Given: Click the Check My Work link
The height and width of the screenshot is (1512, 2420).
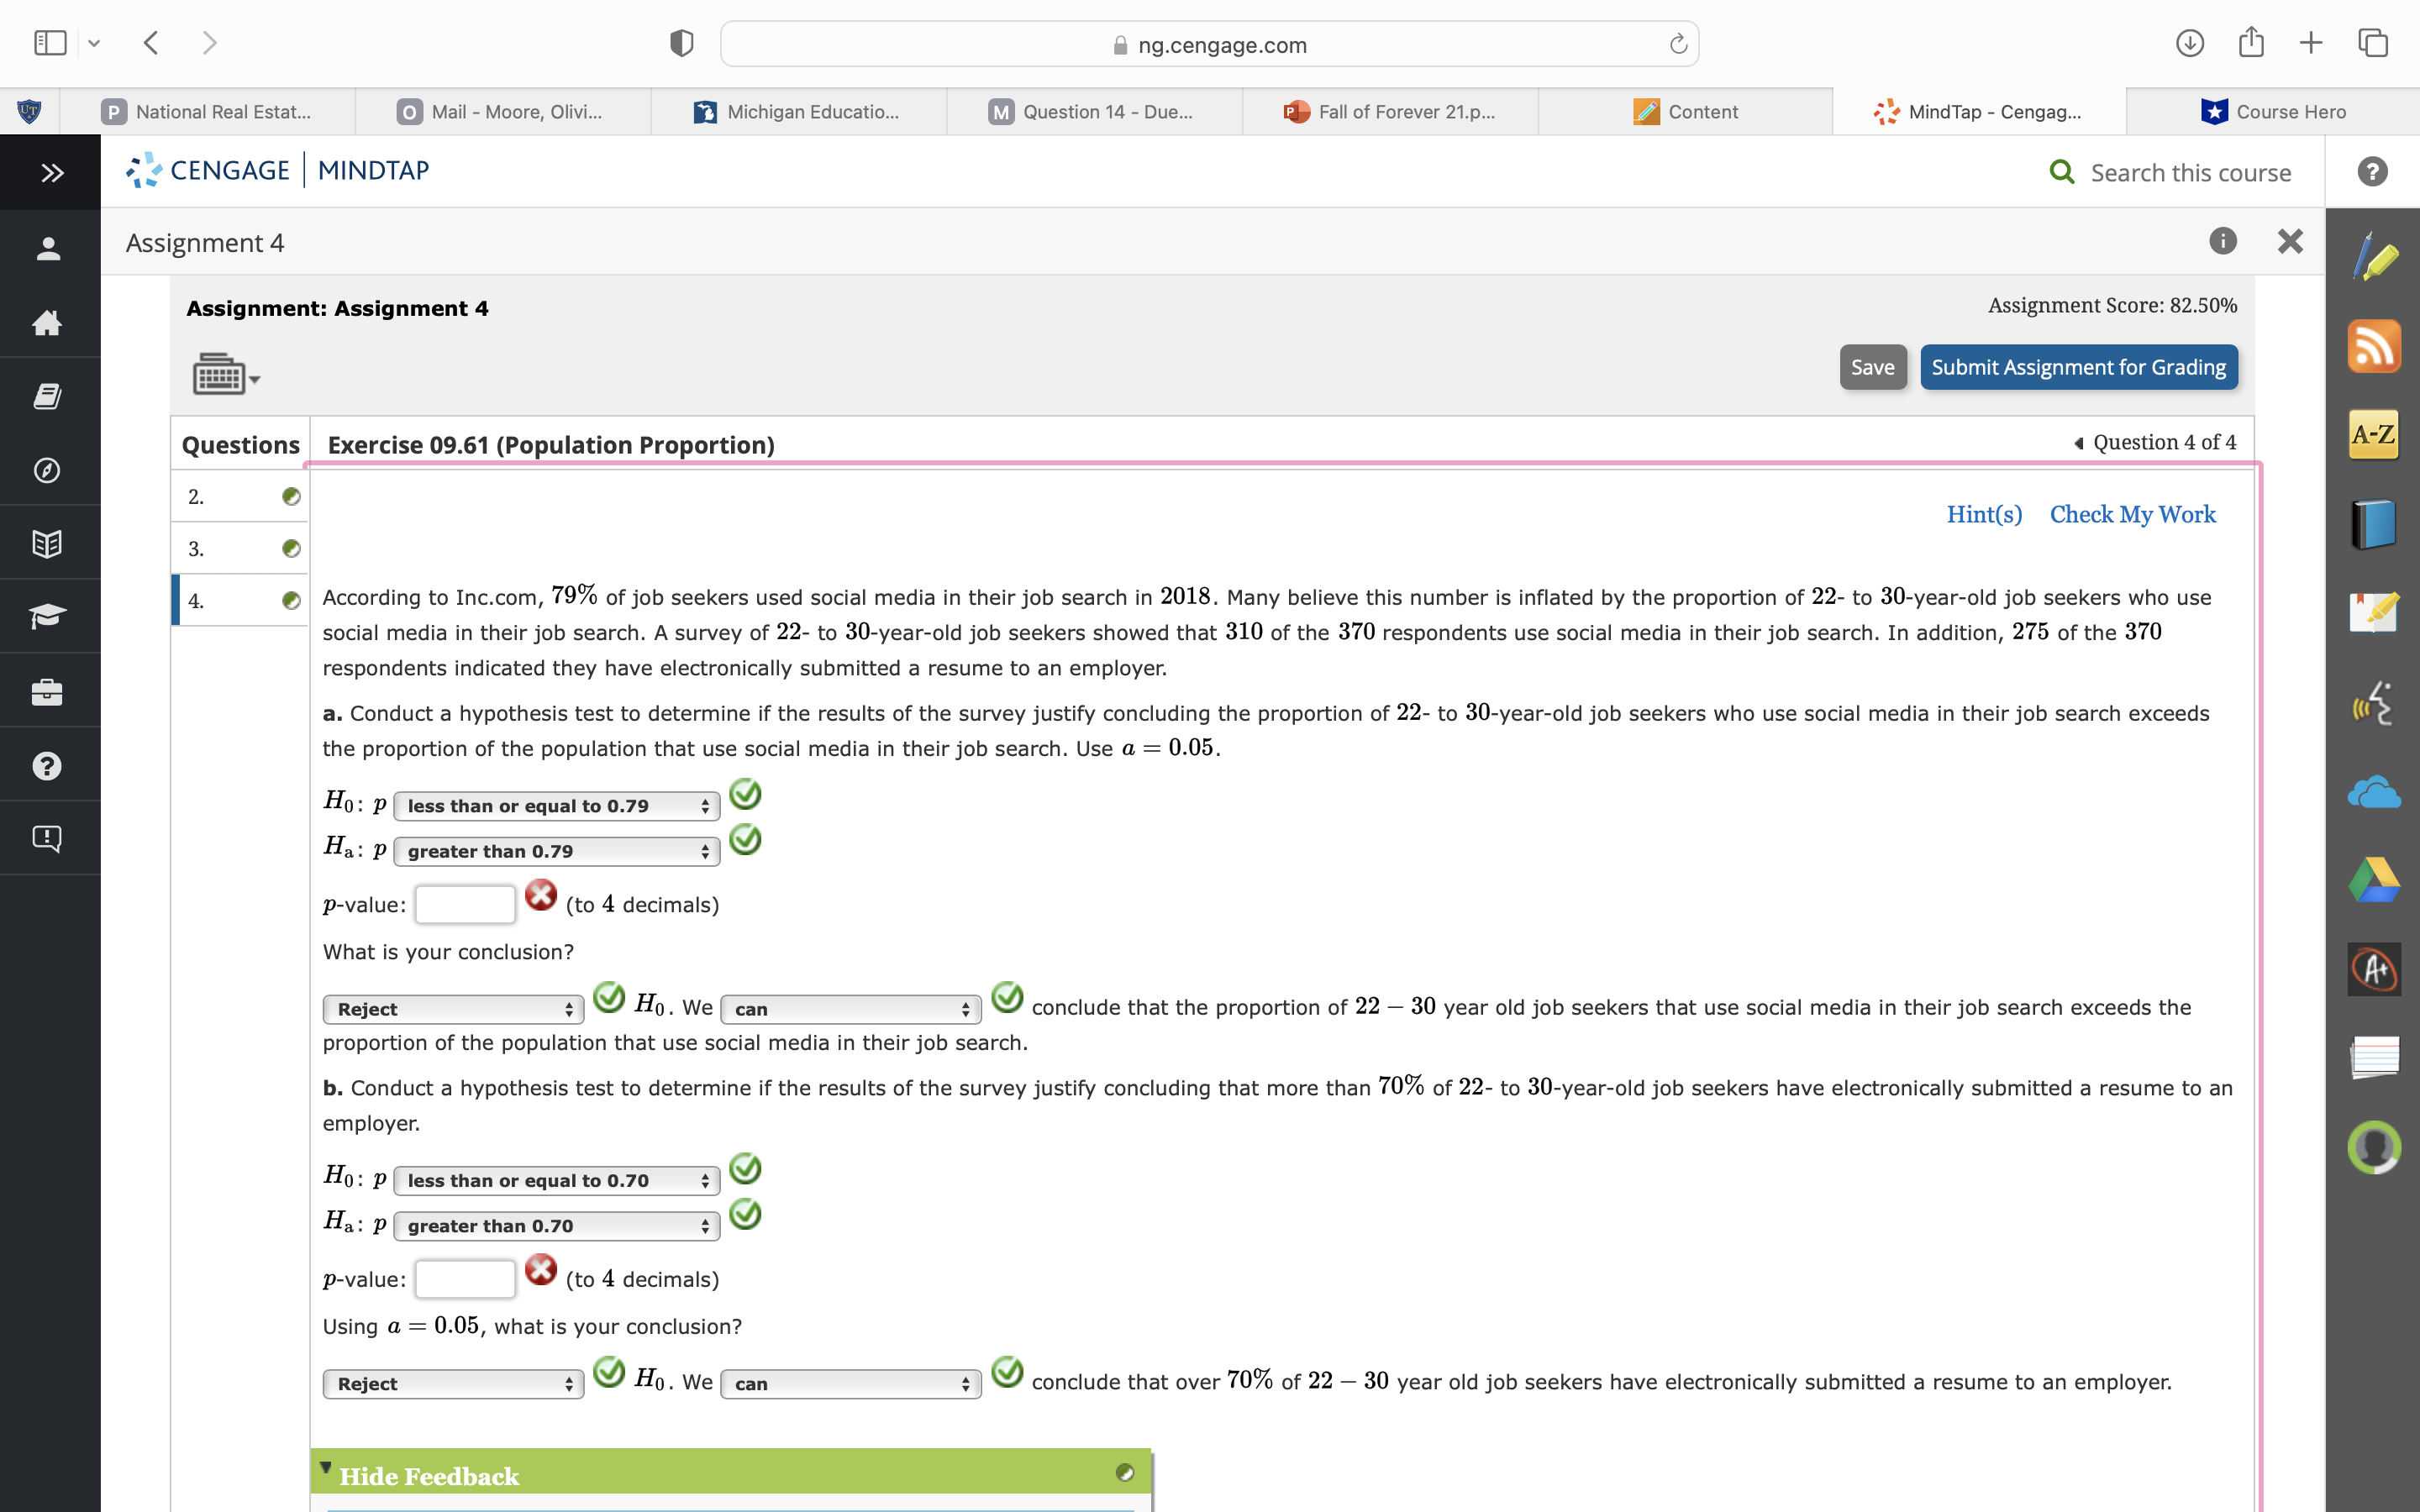Looking at the screenshot, I should pyautogui.click(x=2132, y=514).
